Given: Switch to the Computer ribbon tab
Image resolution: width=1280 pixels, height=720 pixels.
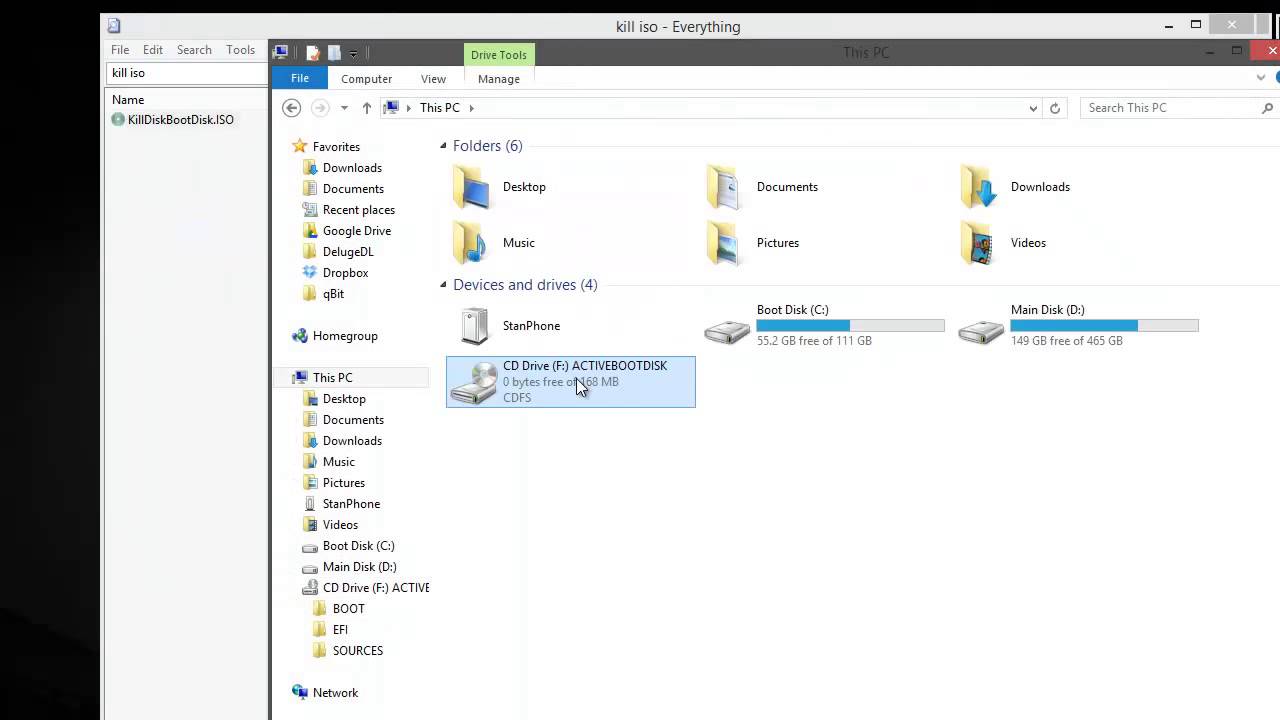Looking at the screenshot, I should [366, 79].
